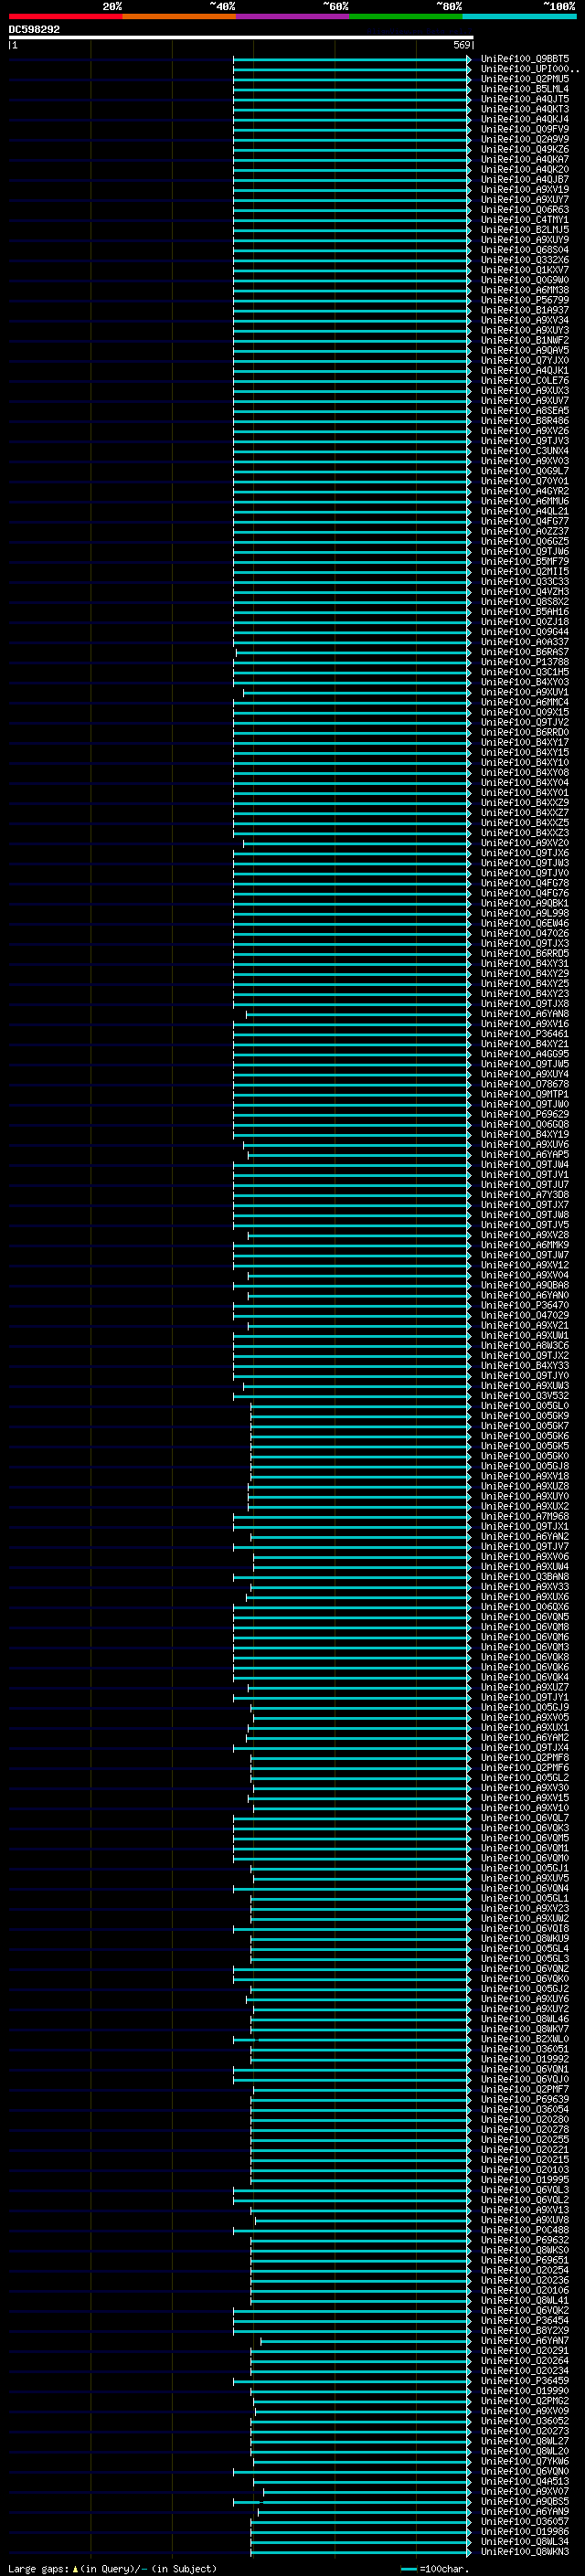Select hit label UniRef100_B6RRD0

(x=525, y=733)
